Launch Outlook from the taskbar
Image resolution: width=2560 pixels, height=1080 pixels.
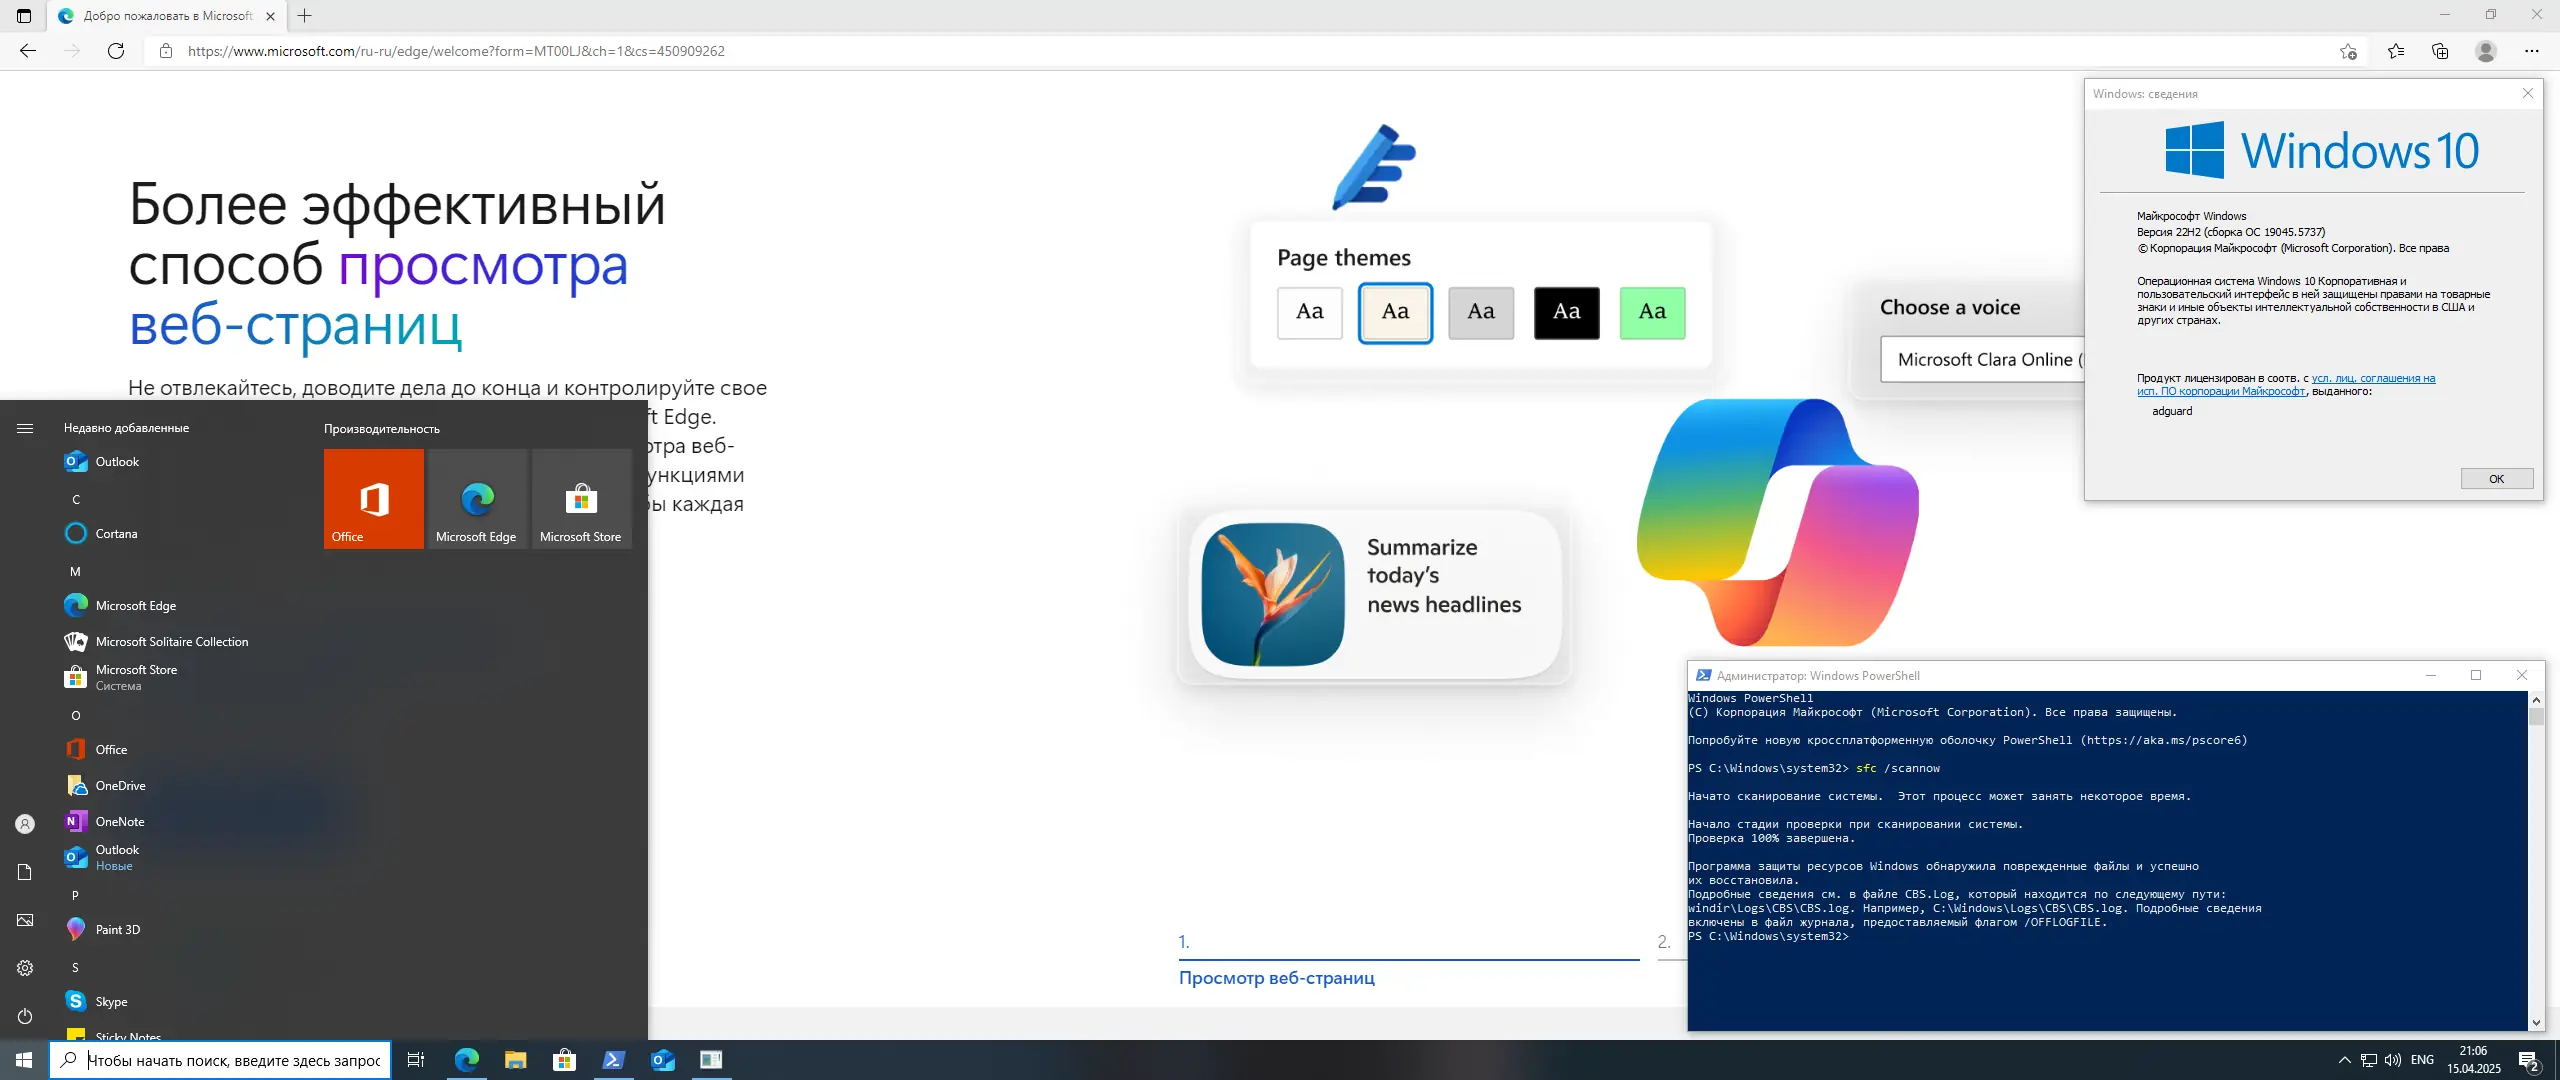663,1060
